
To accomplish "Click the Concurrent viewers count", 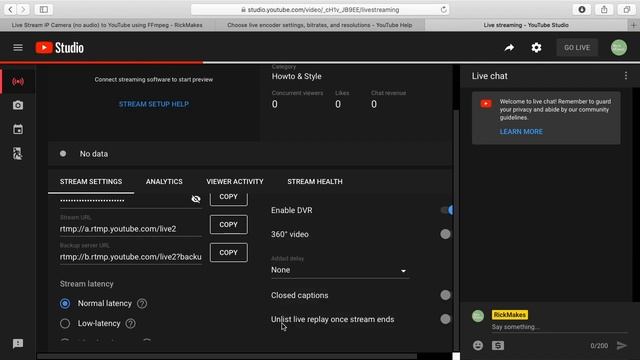I will 275,104.
